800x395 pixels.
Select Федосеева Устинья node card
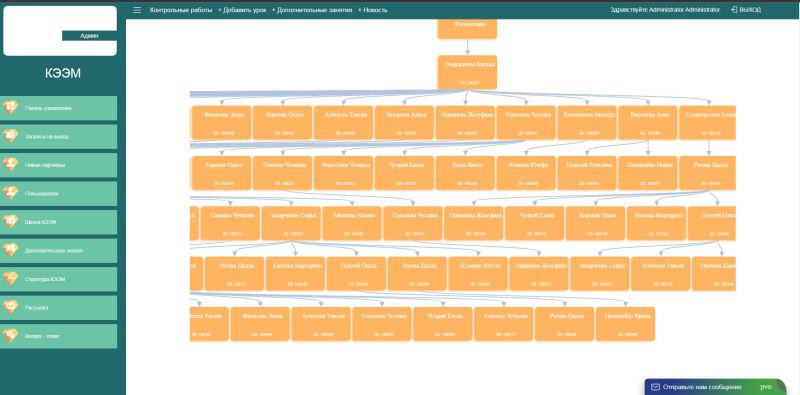click(x=343, y=173)
